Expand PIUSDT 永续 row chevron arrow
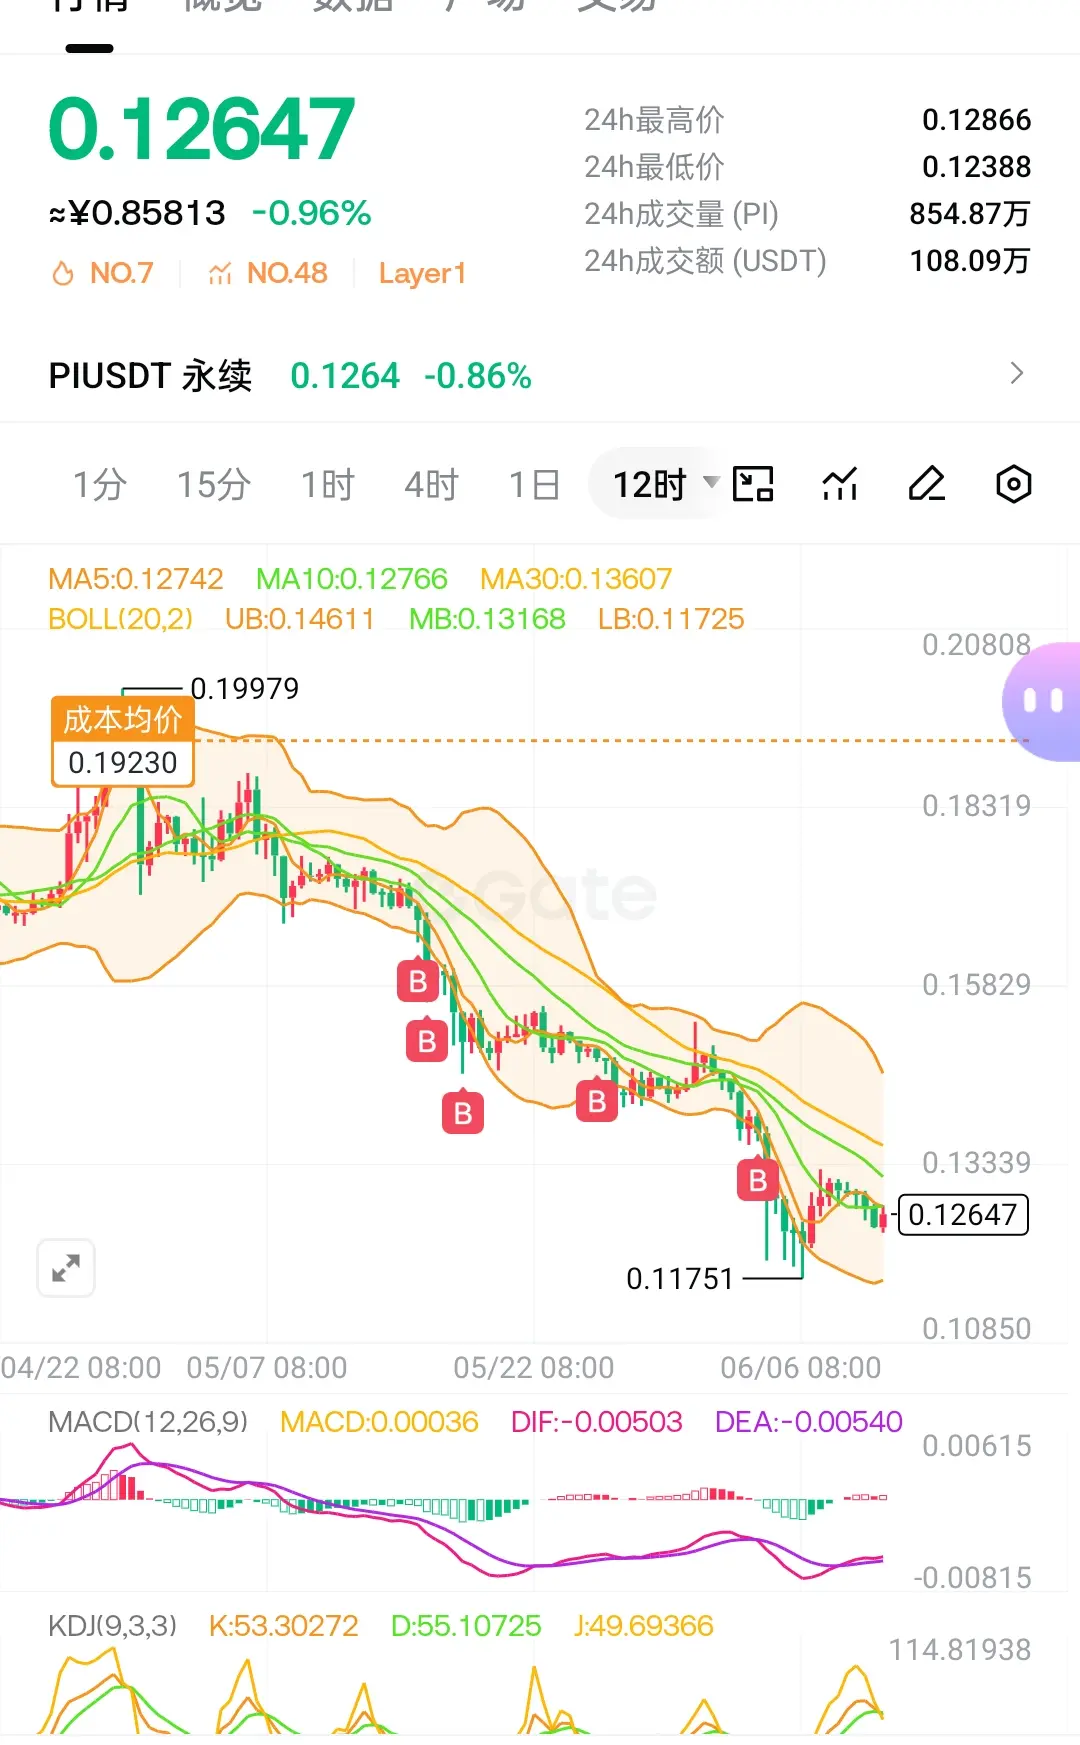 point(1017,374)
